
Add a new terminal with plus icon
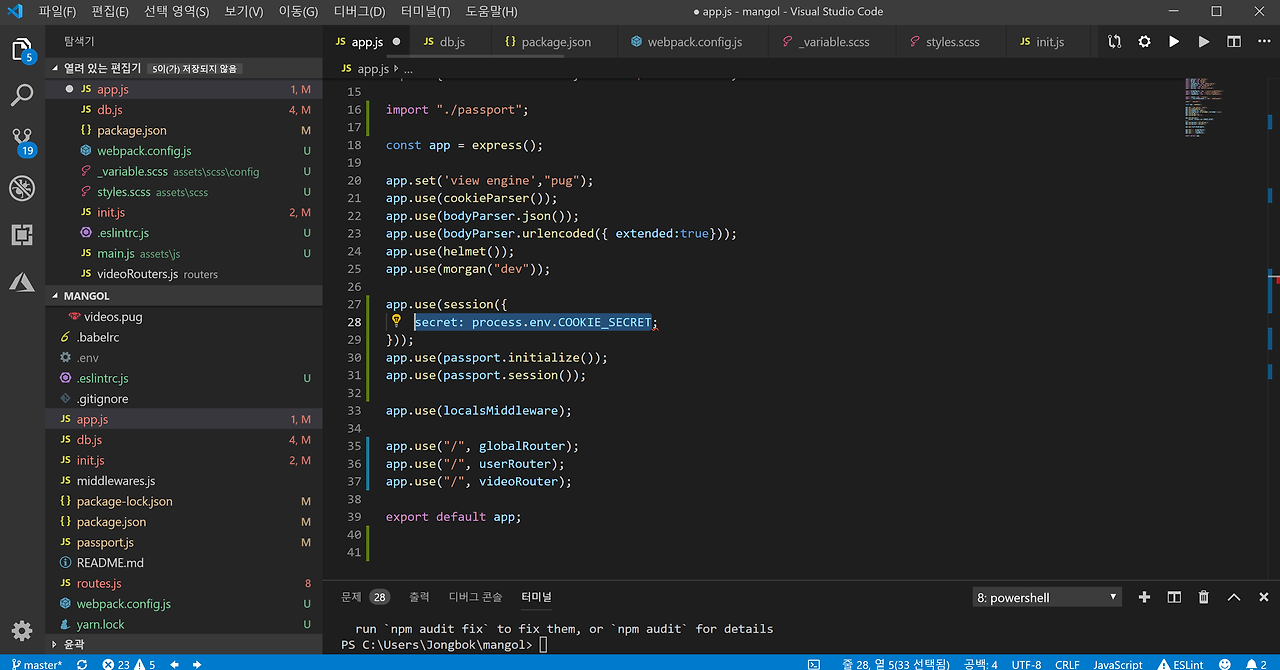tap(1145, 597)
